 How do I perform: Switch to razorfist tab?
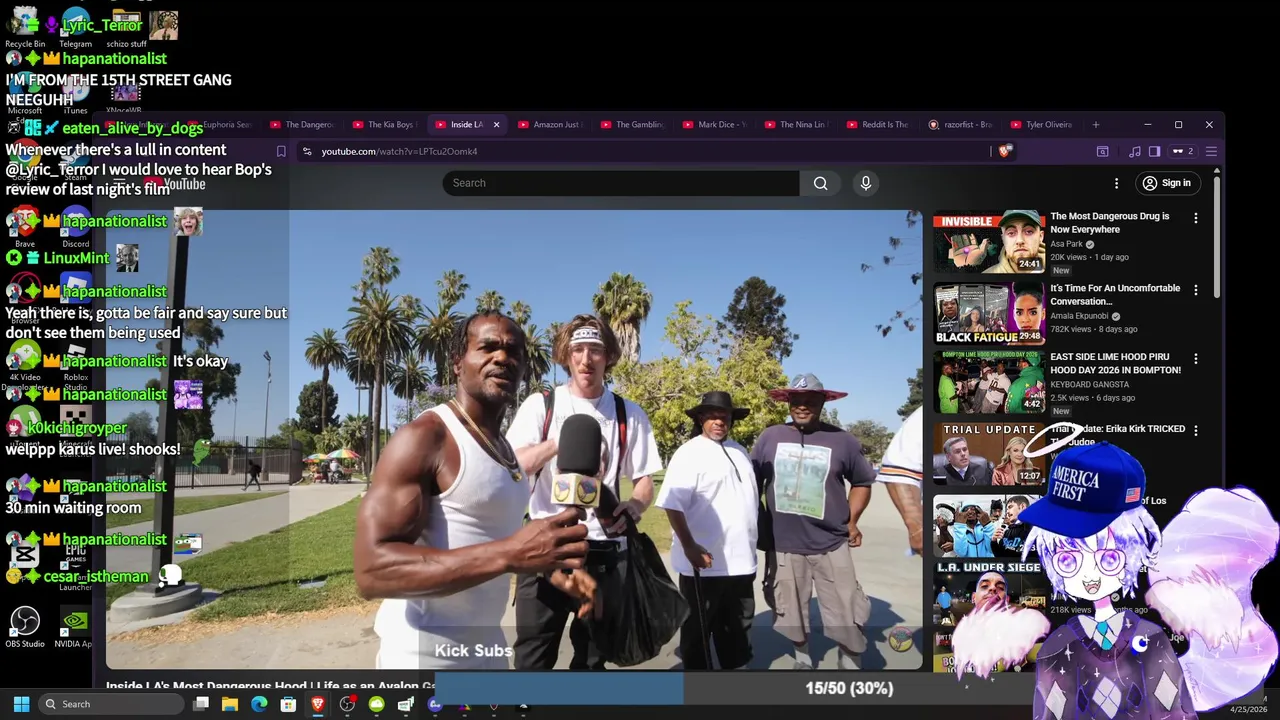point(960,125)
